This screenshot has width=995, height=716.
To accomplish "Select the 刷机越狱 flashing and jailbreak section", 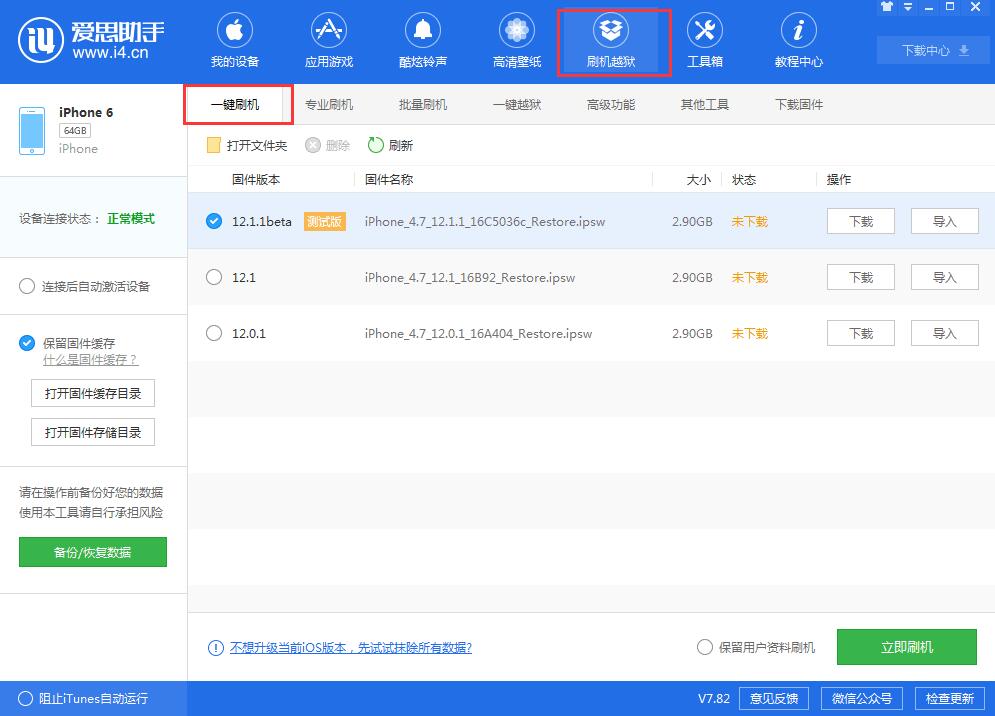I will pos(611,40).
